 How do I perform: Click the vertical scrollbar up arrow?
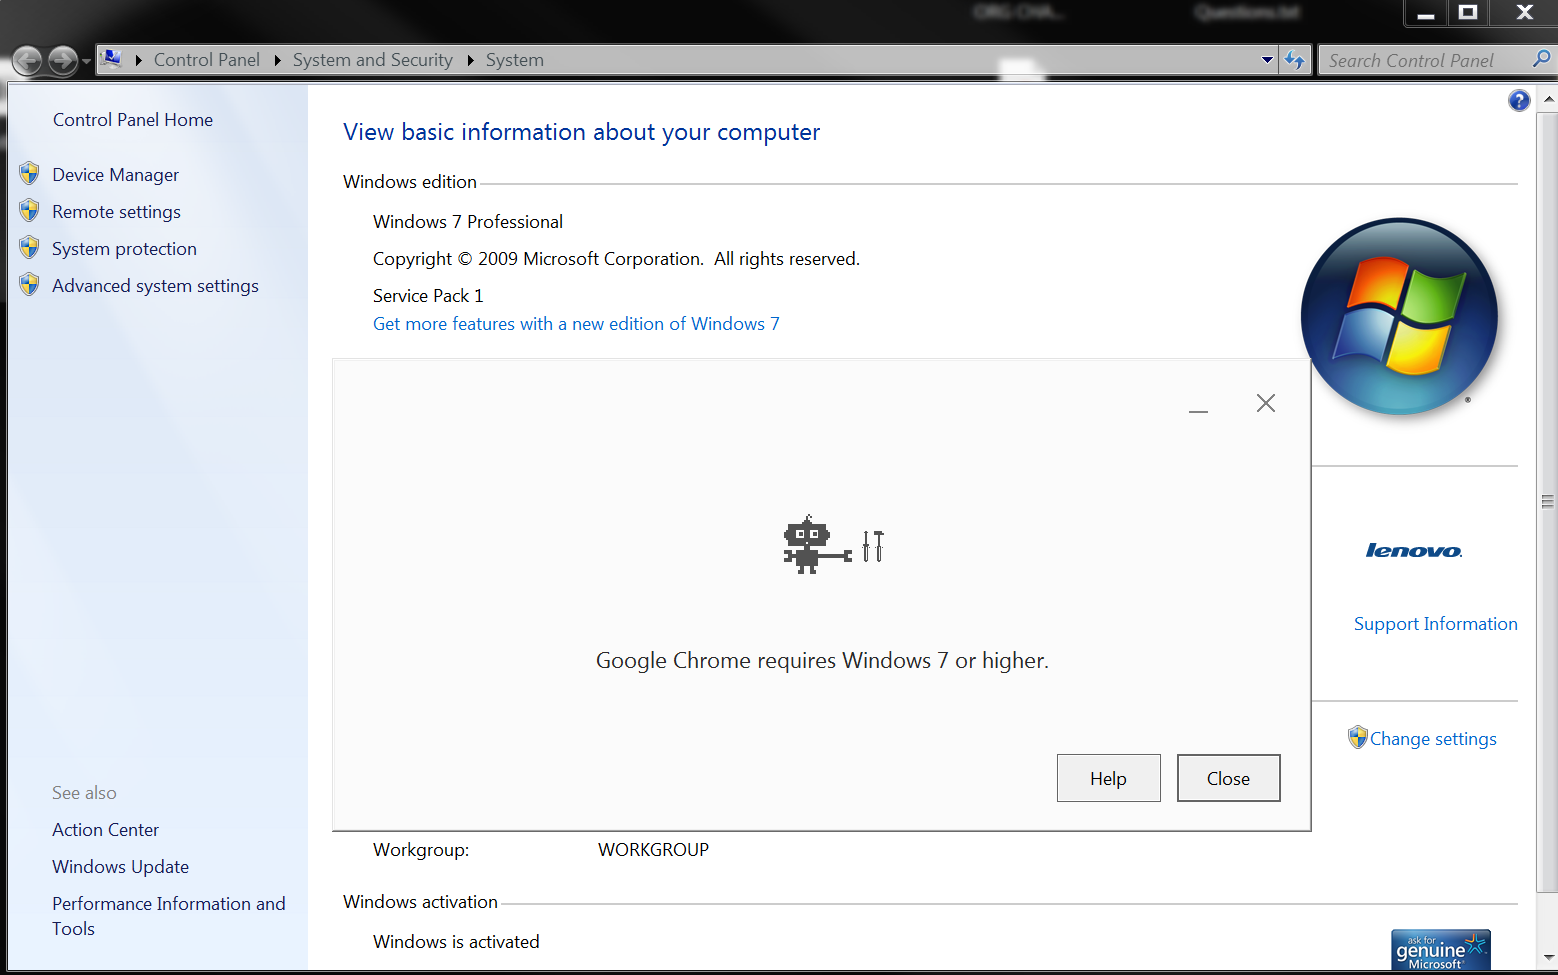(x=1548, y=99)
